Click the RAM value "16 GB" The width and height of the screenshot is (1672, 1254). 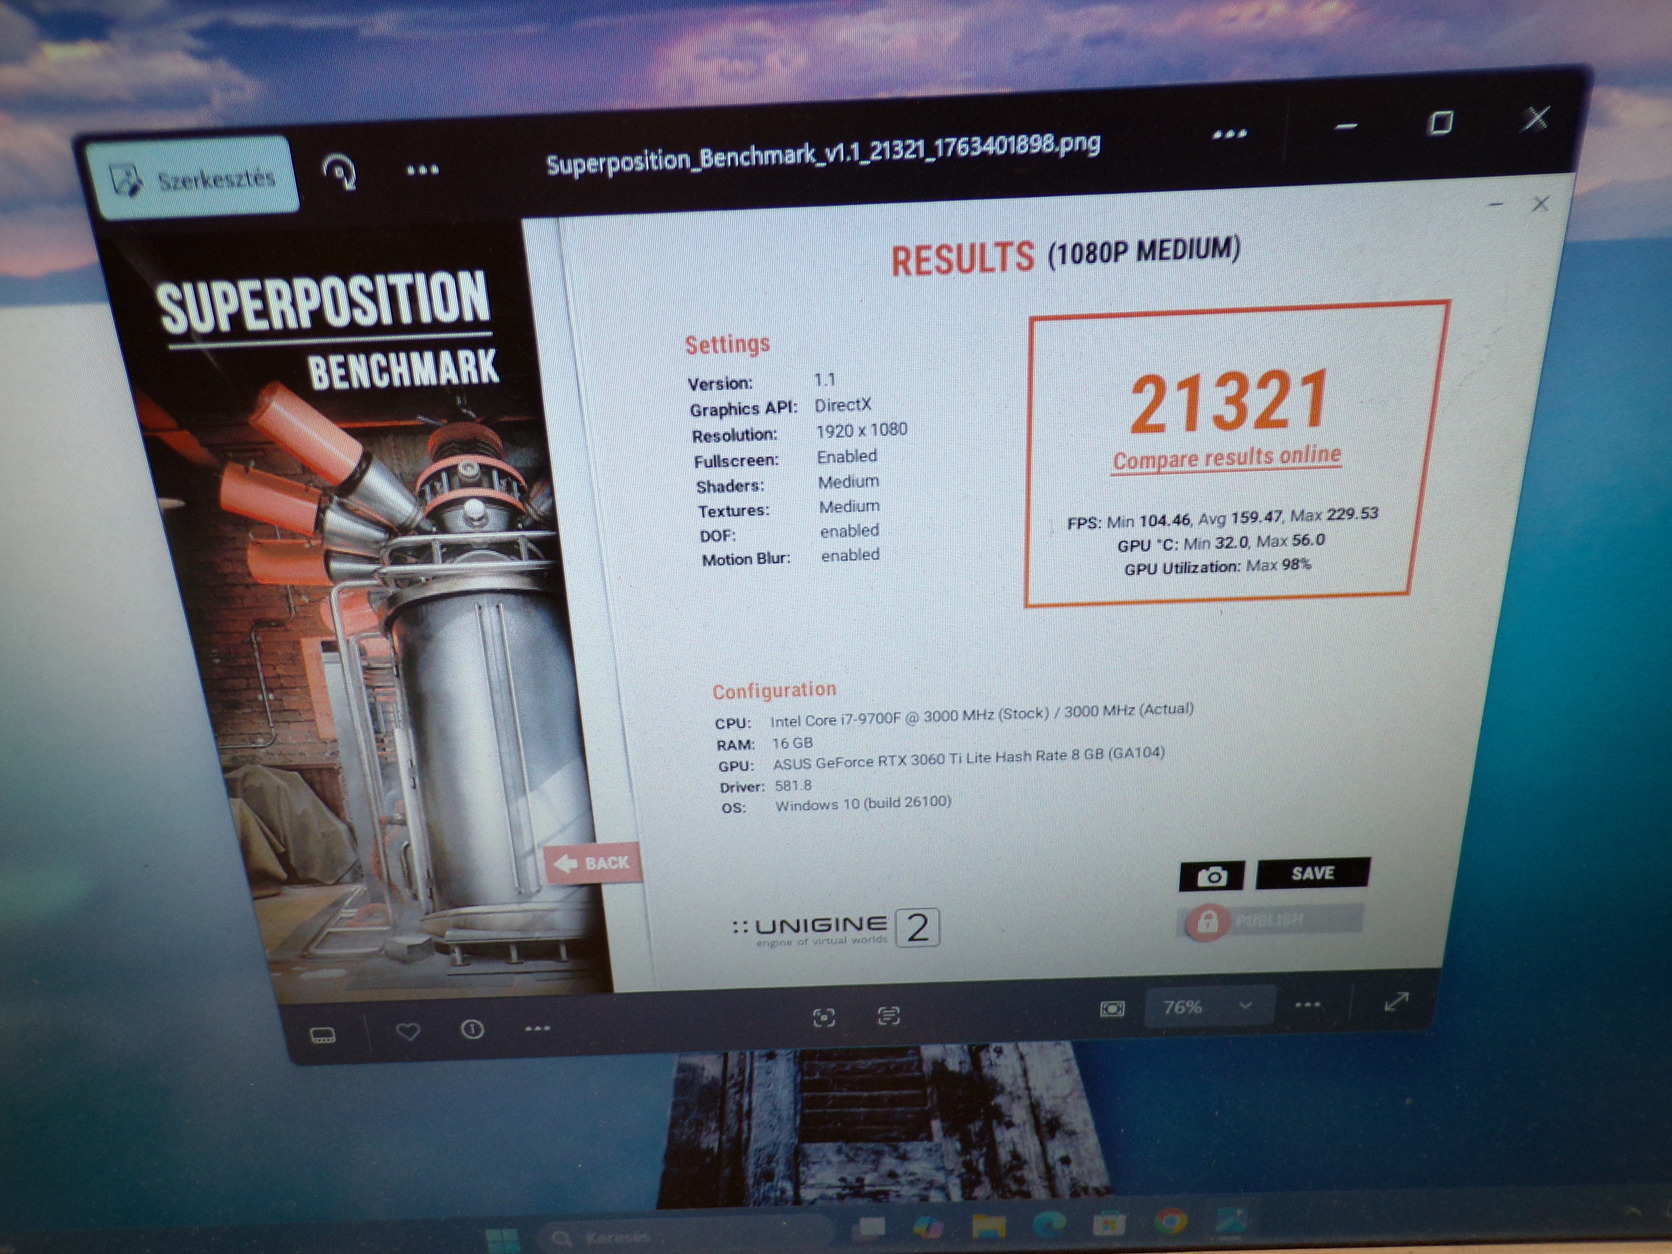[x=792, y=743]
